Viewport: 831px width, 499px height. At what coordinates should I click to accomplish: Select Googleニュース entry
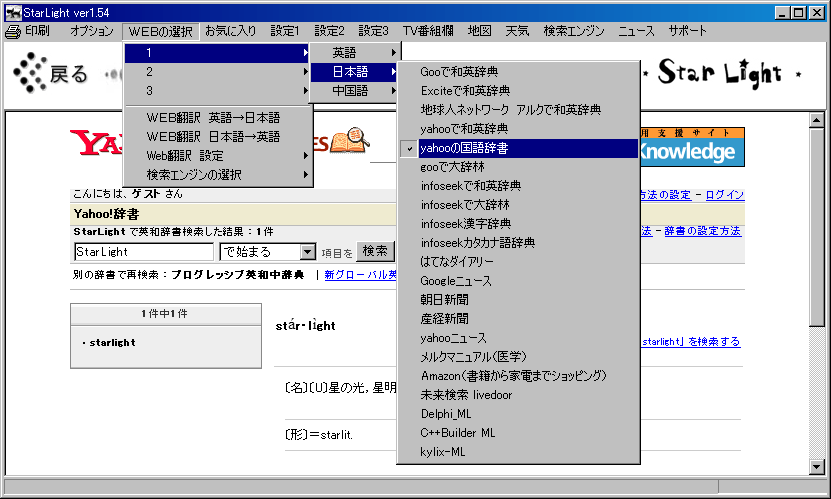(x=518, y=281)
